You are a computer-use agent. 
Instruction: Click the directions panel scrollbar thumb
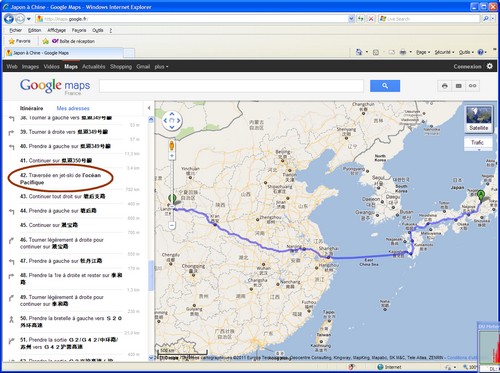coord(151,276)
